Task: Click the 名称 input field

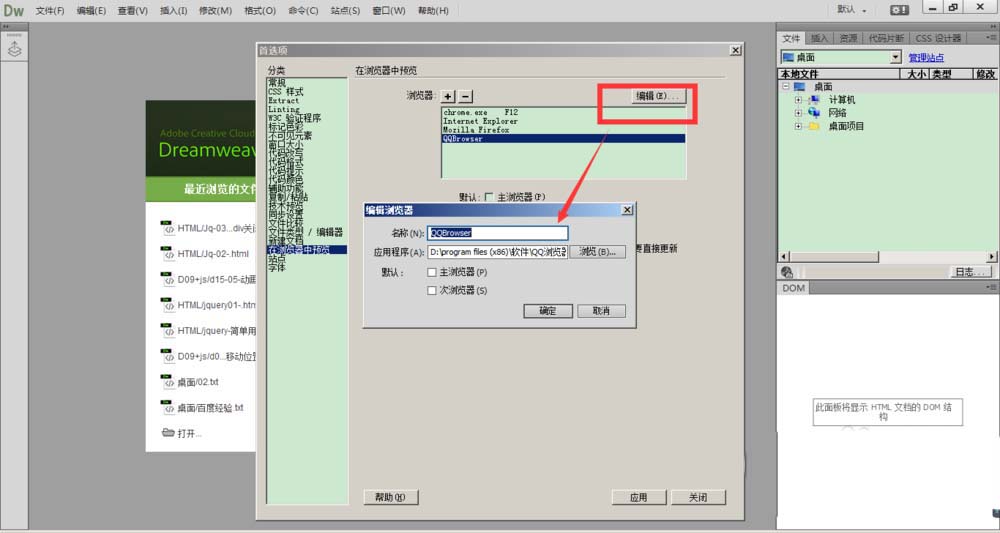Action: [498, 233]
